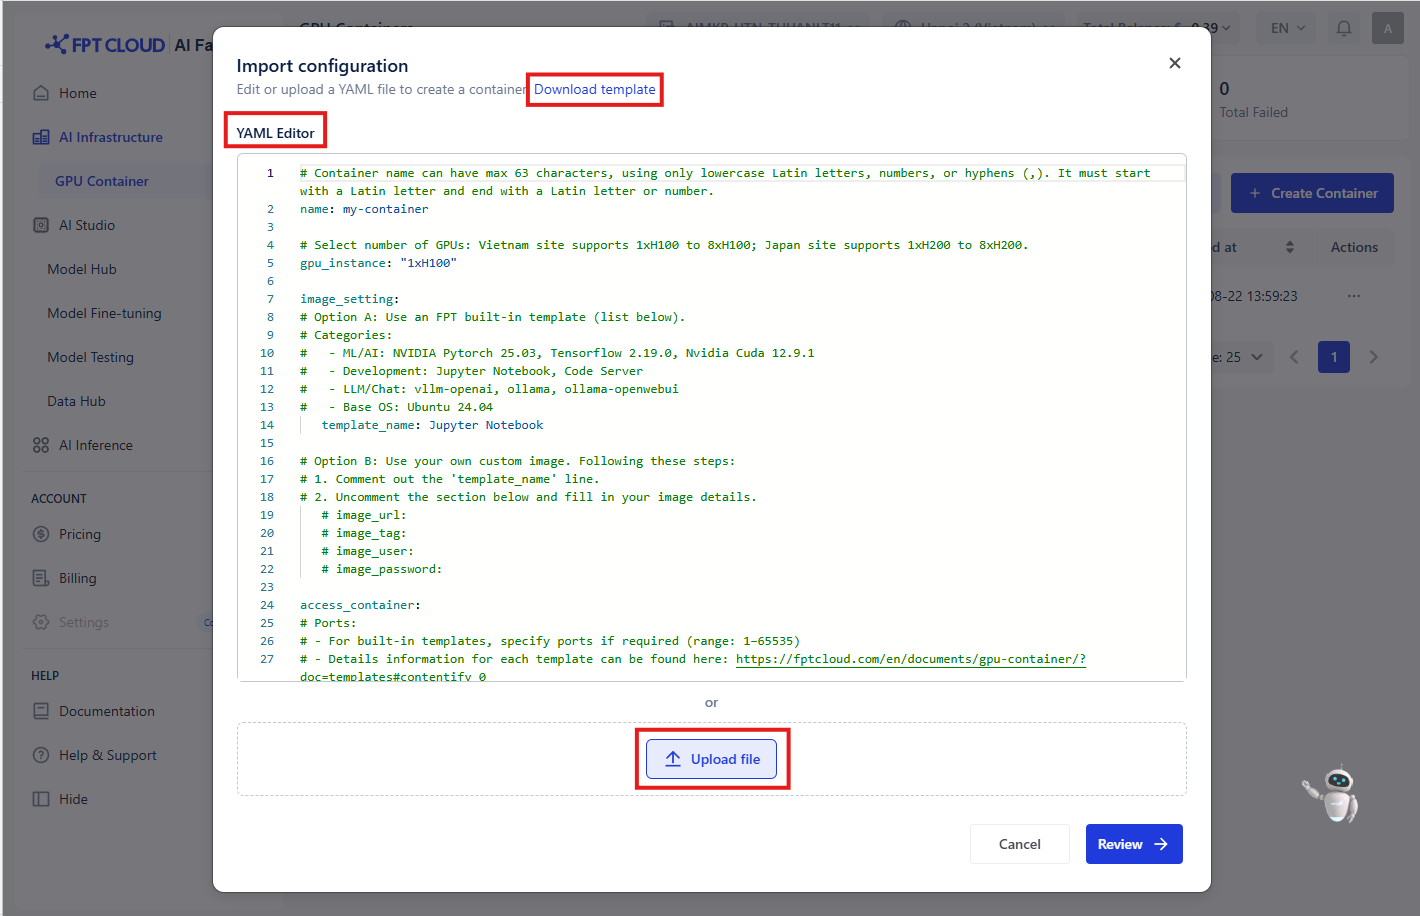The height and width of the screenshot is (916, 1420).
Task: Click the image_setting: line in editor
Action: coord(349,299)
